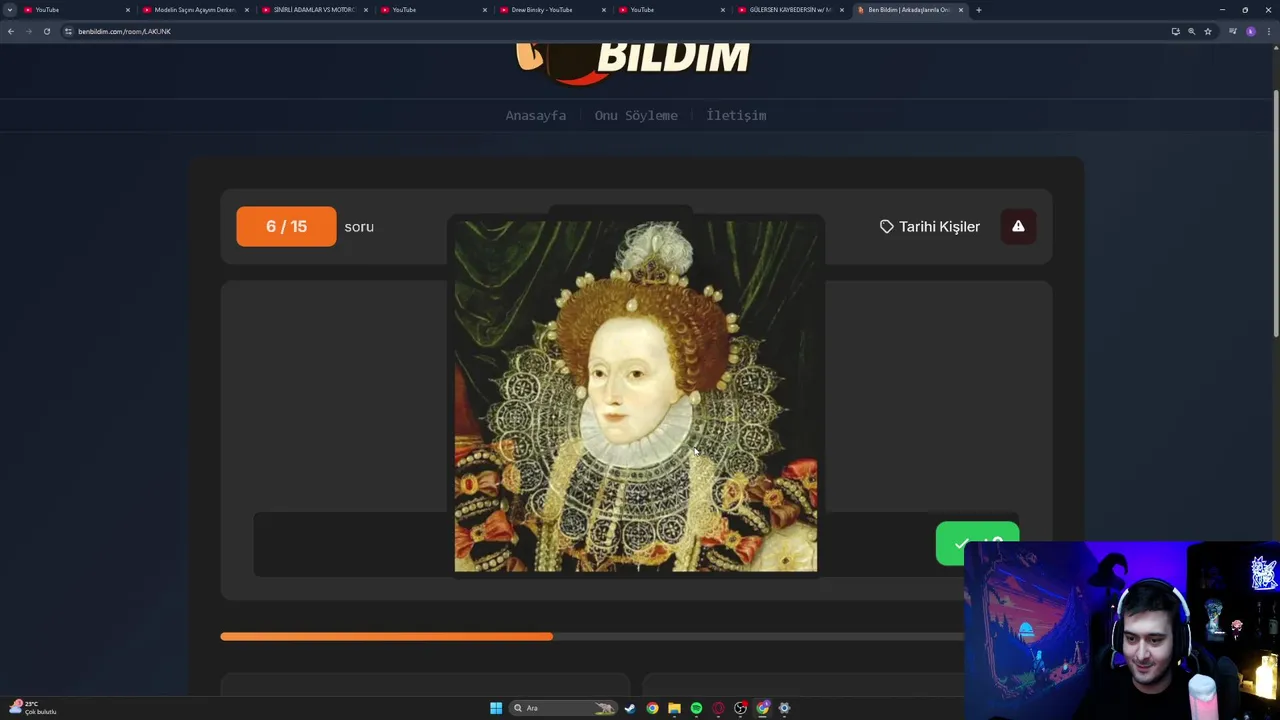Click the browser forward arrow
This screenshot has width=1280, height=720.
coord(28,31)
